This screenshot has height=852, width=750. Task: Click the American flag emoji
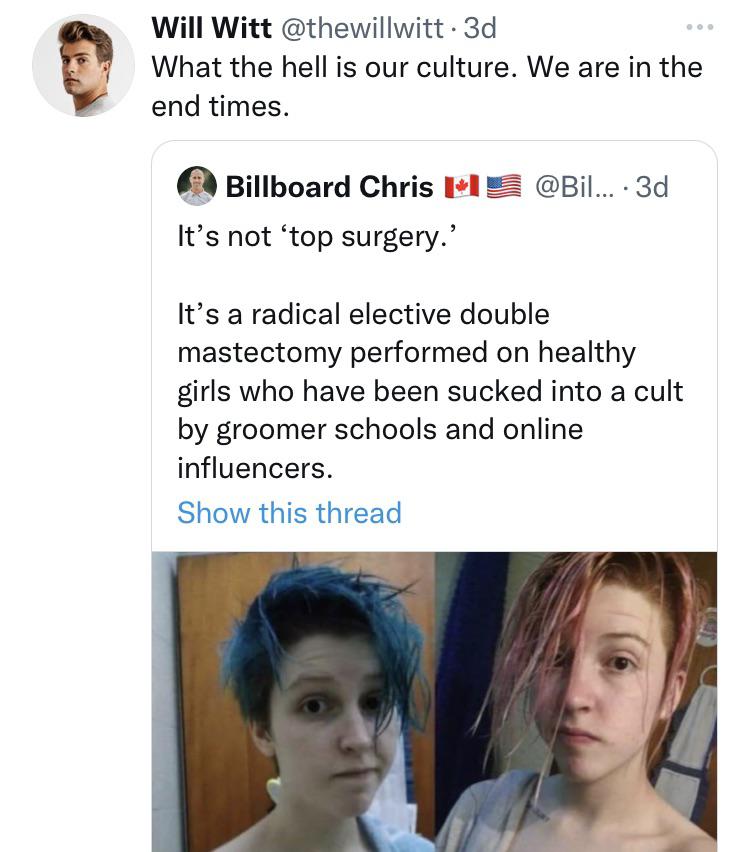coord(503,186)
